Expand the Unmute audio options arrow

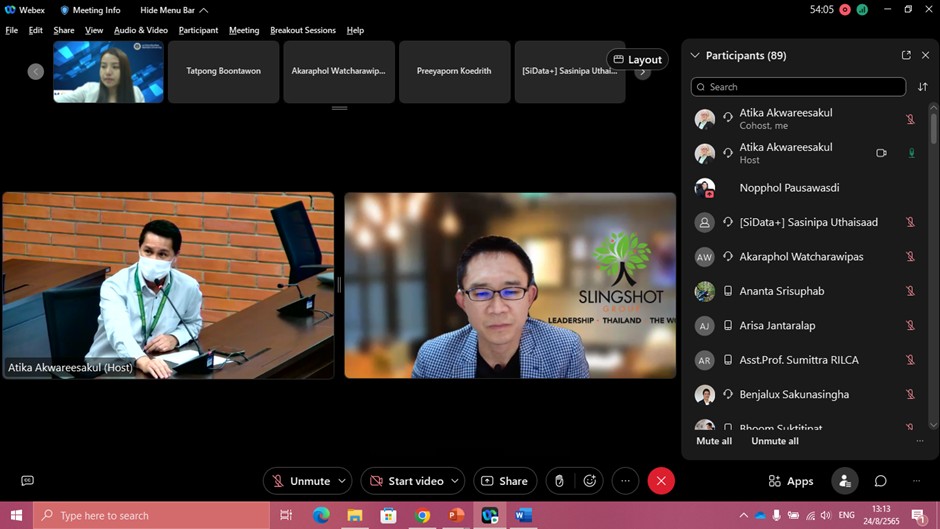(x=342, y=481)
